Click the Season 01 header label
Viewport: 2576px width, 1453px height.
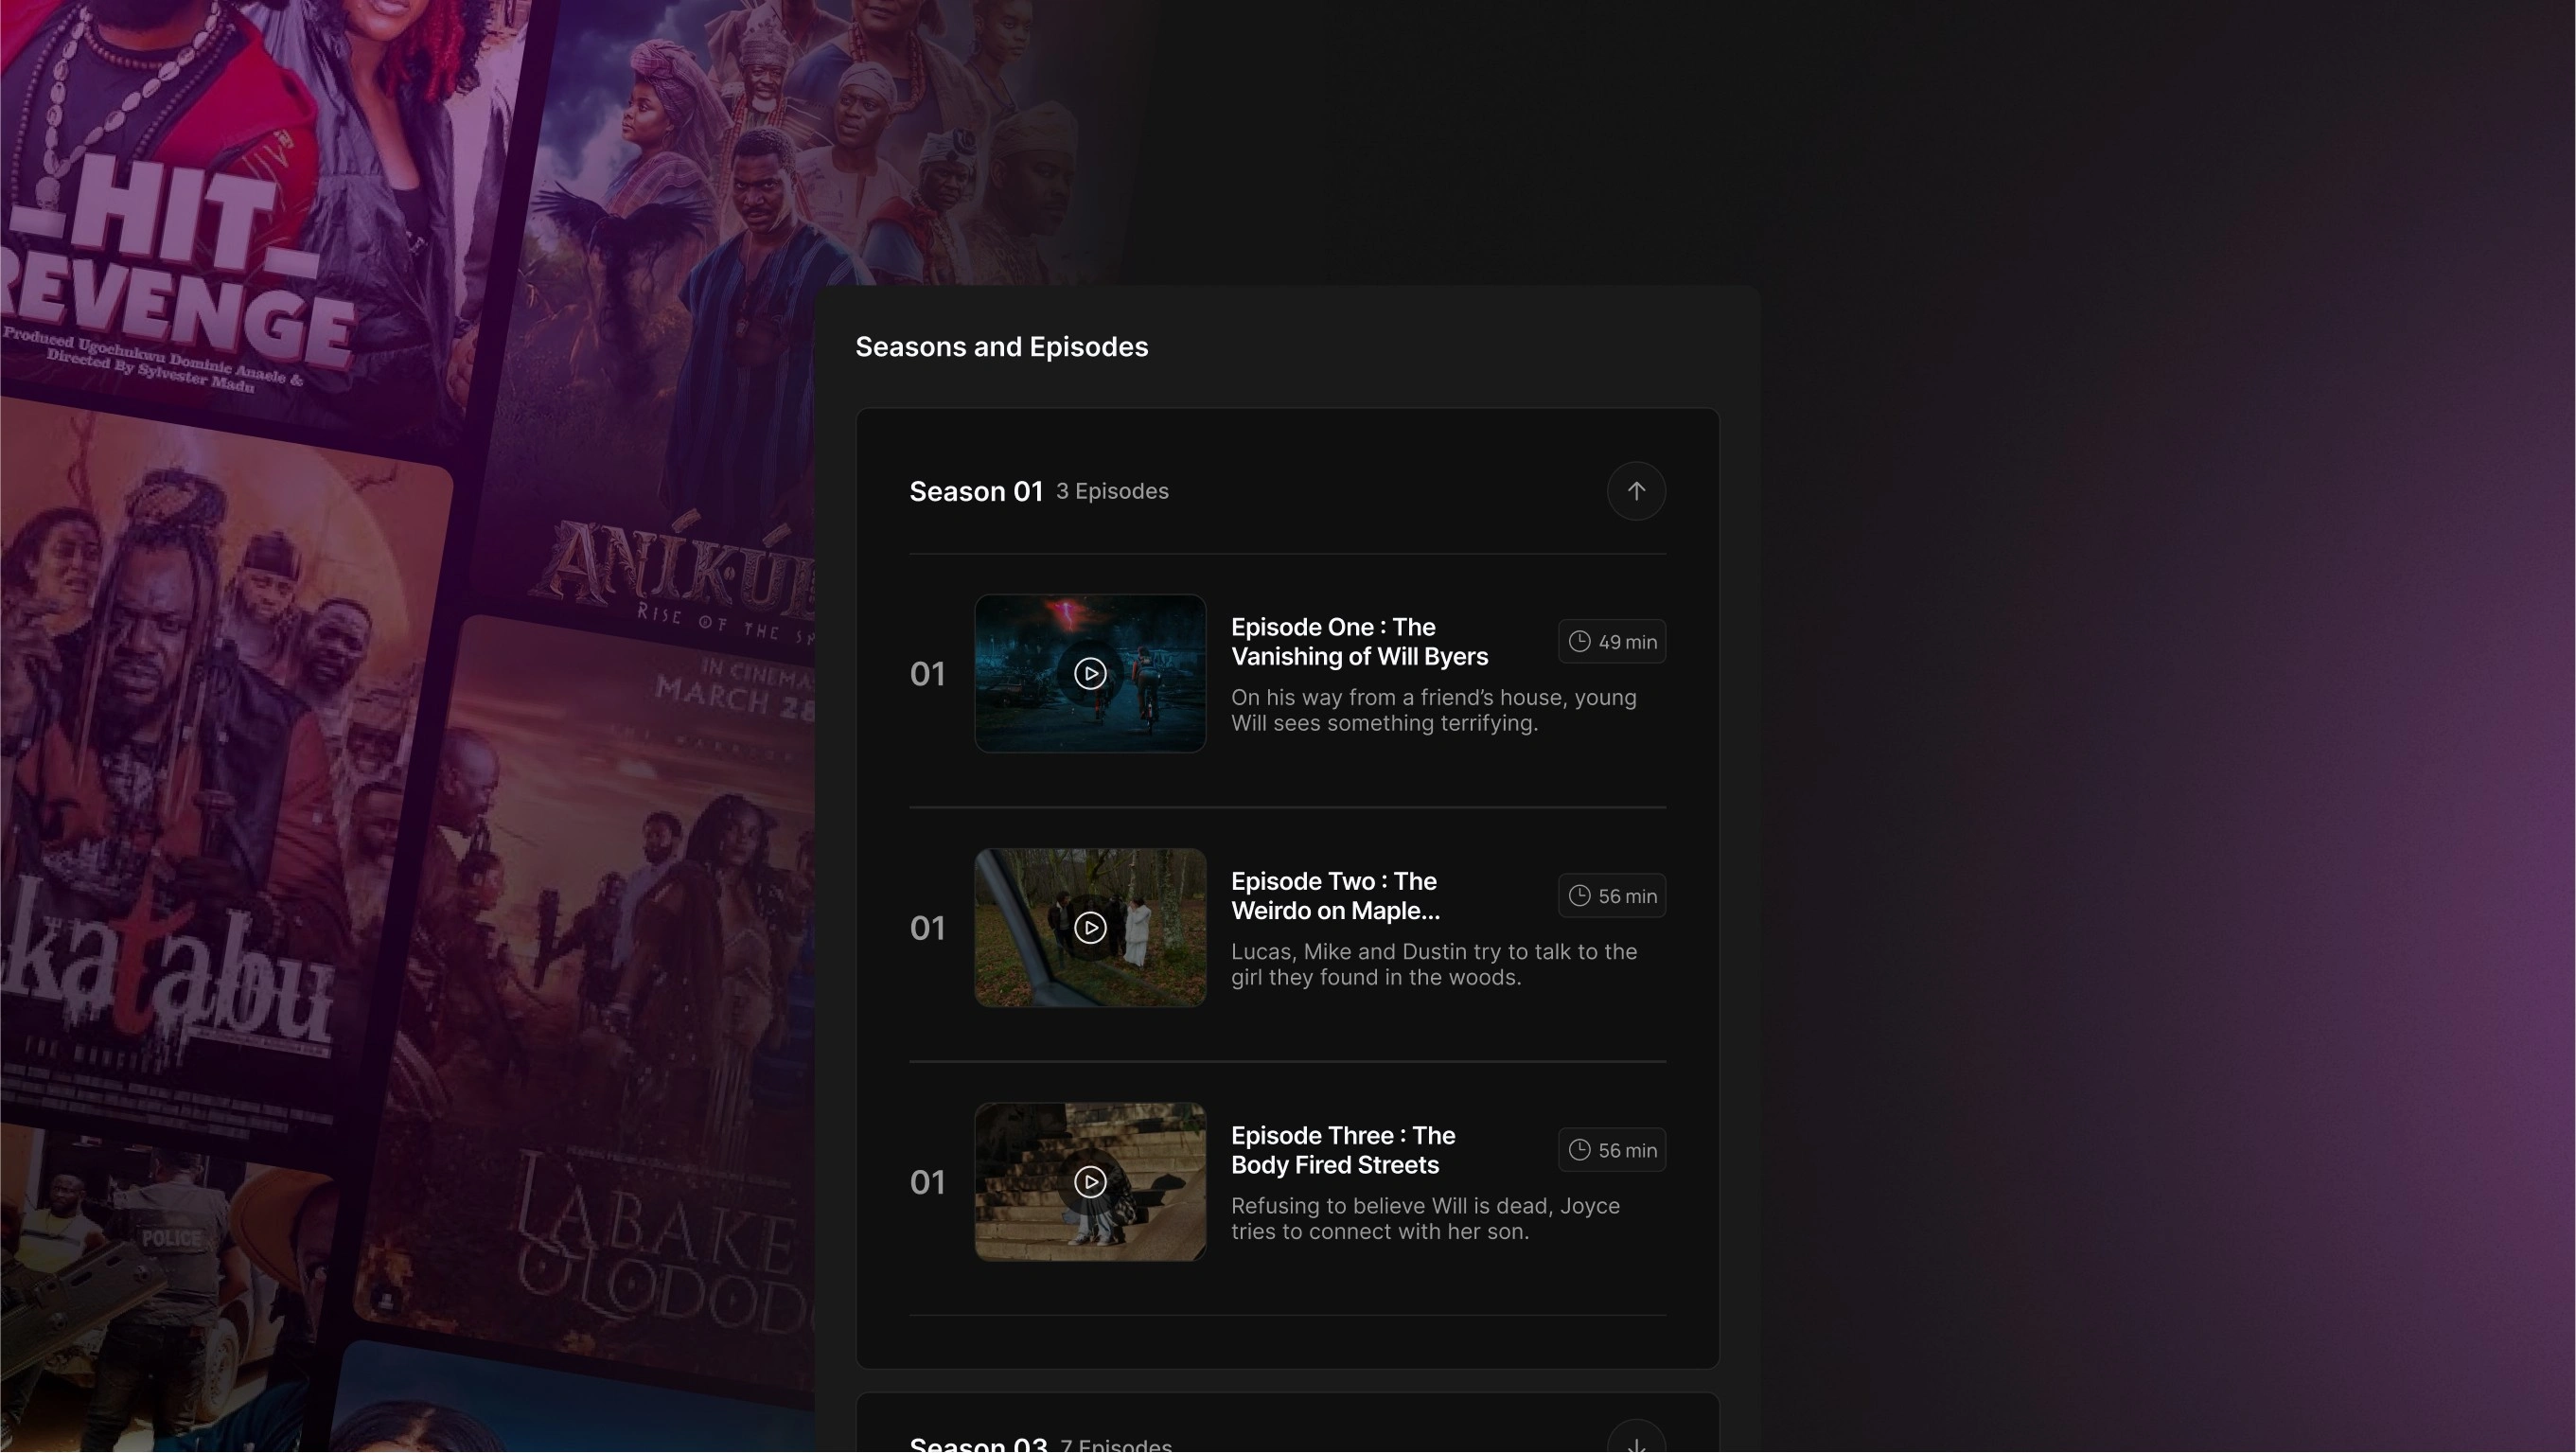(975, 492)
